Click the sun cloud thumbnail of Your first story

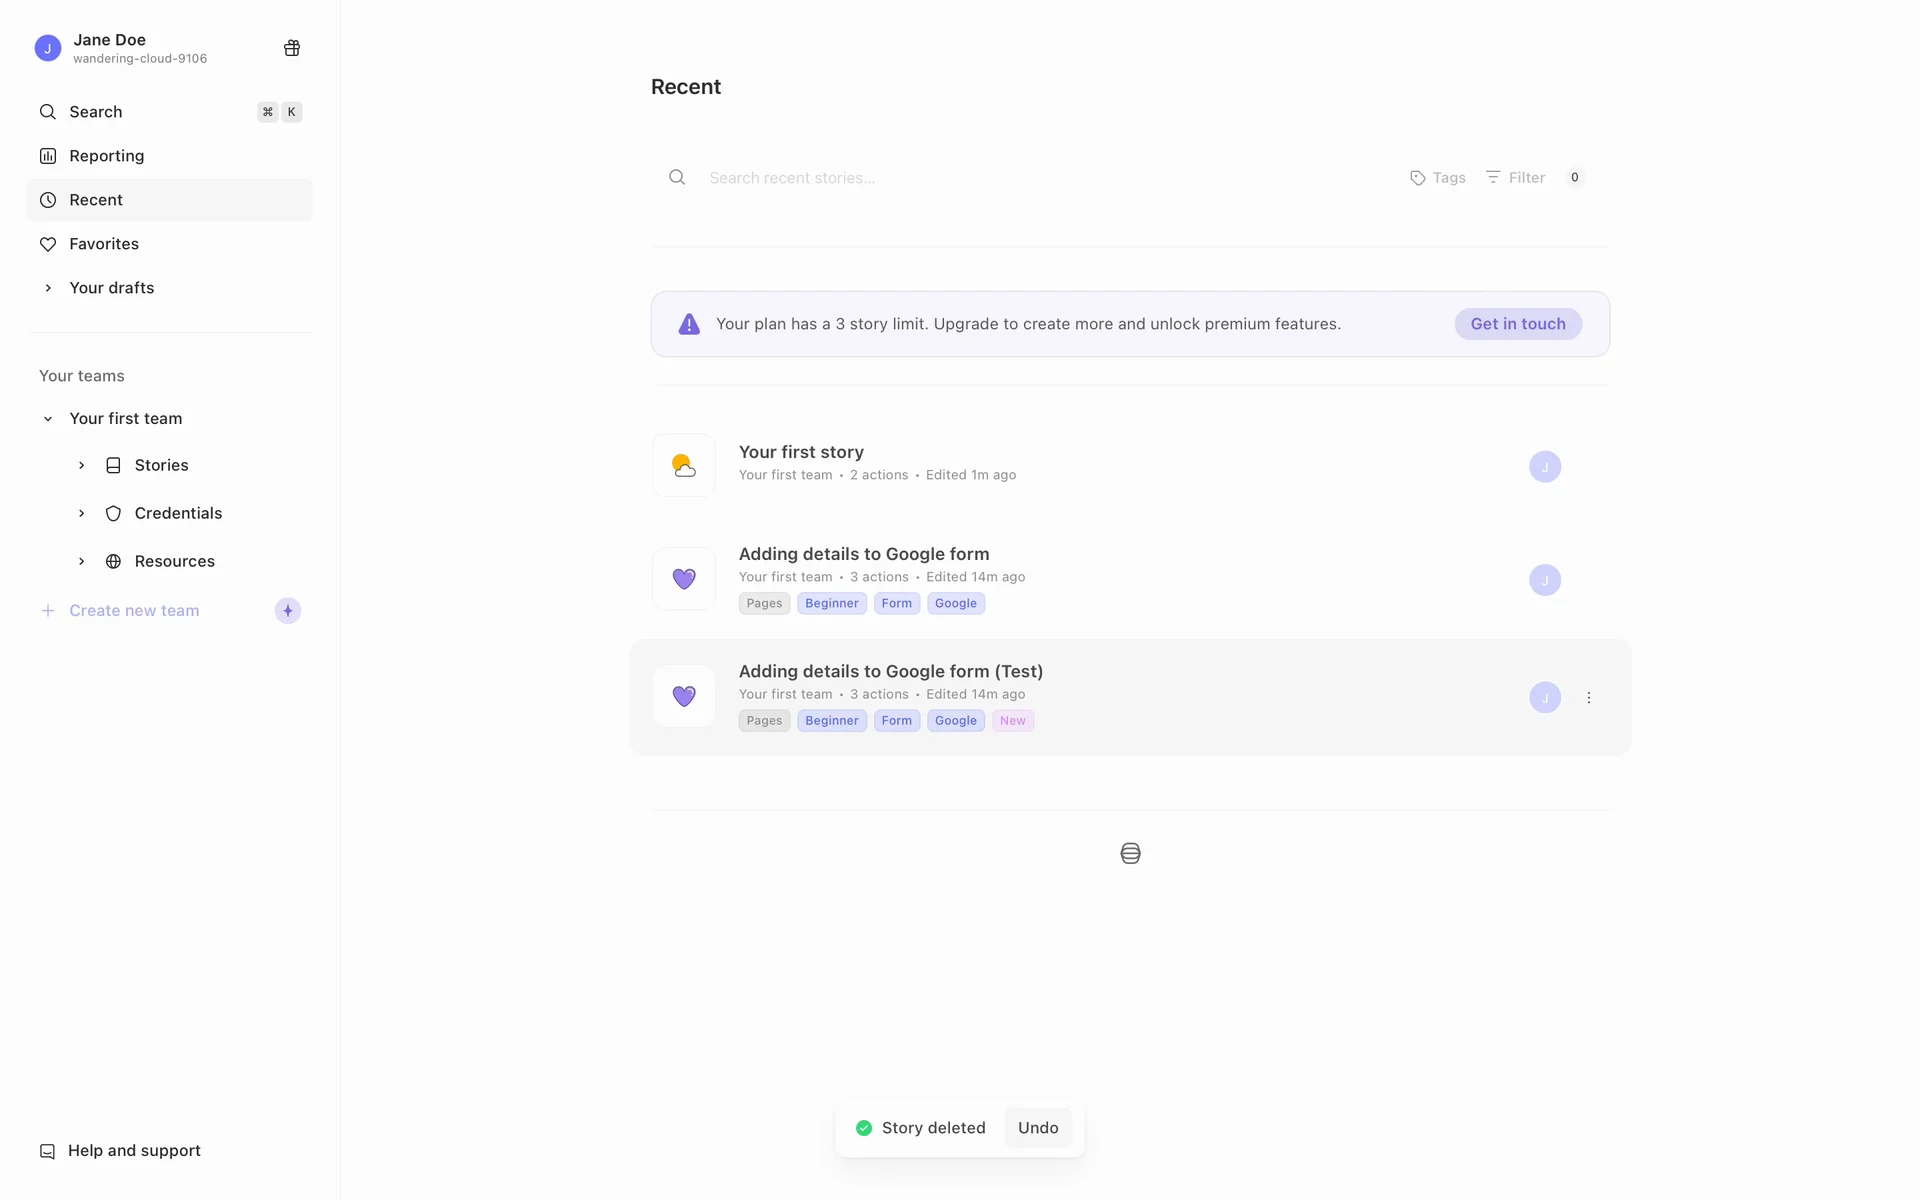pos(684,466)
